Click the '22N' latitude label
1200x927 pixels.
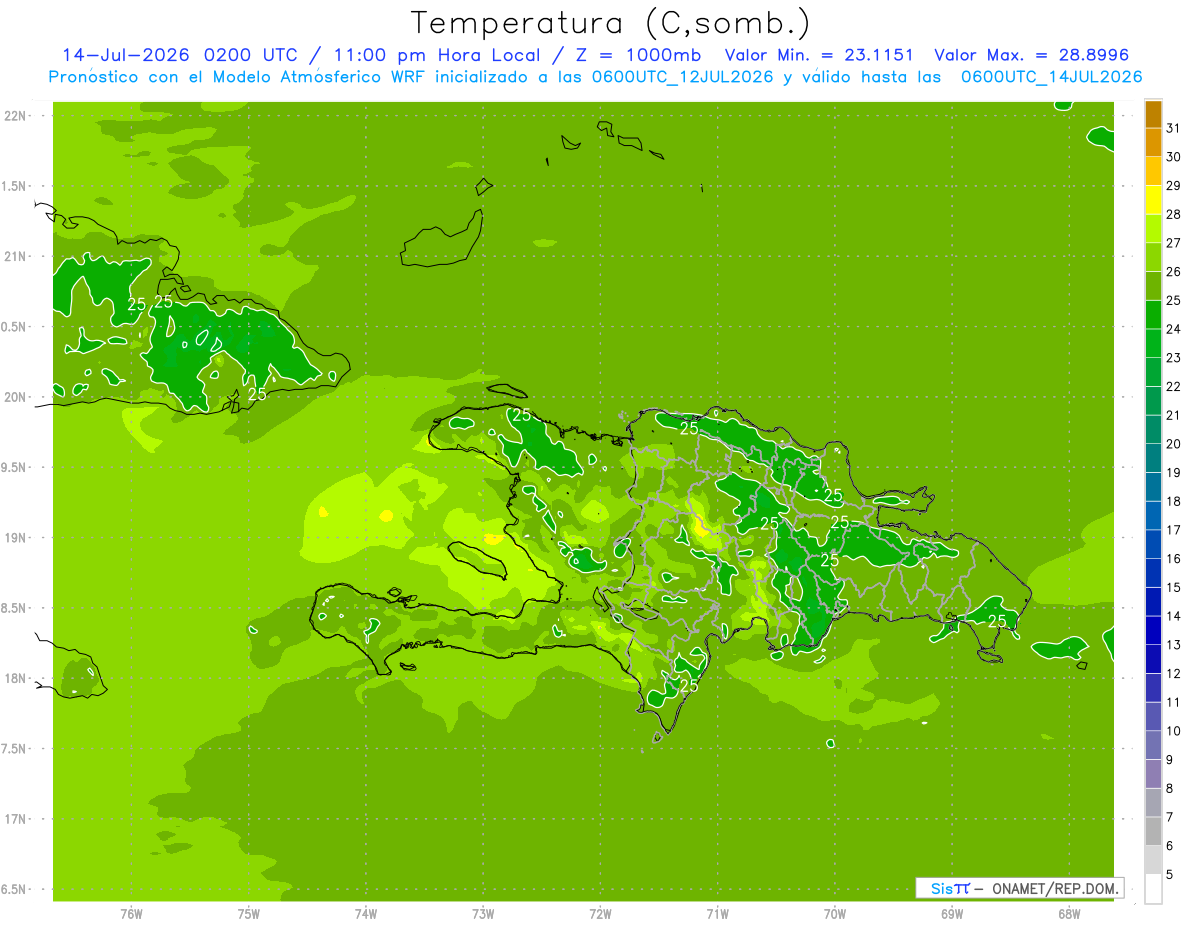click(16, 116)
